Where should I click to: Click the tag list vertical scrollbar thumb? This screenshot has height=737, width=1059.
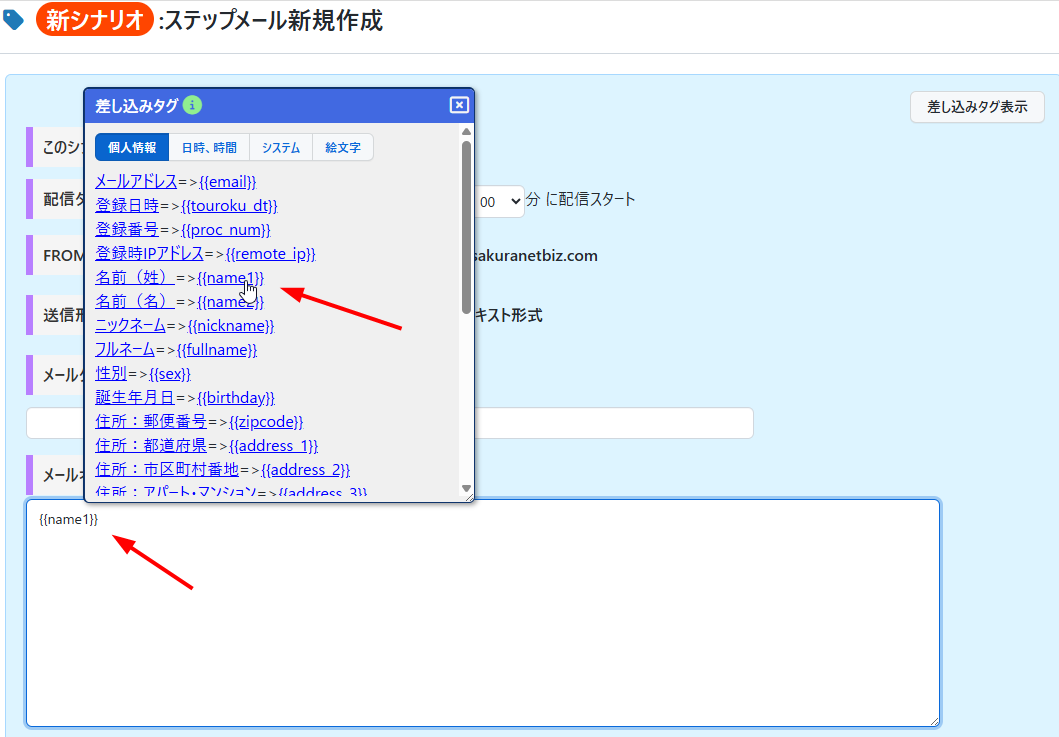click(x=466, y=225)
